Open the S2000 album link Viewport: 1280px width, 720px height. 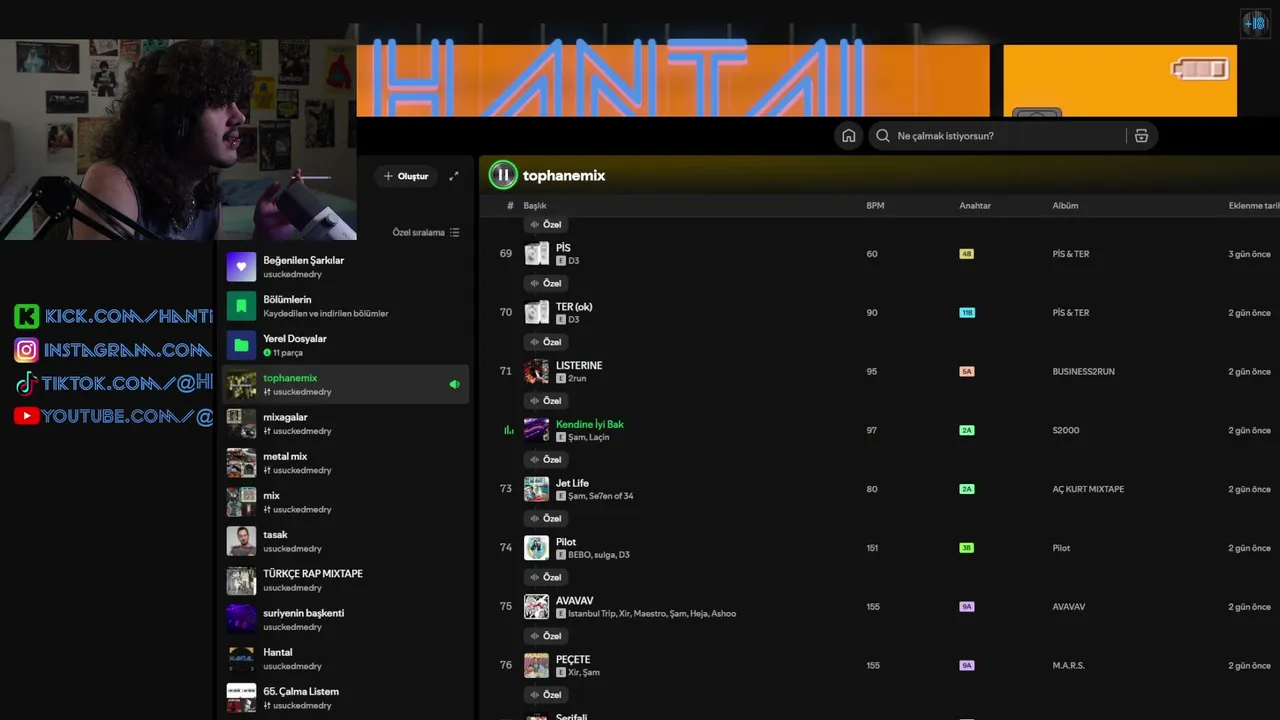pos(1066,430)
